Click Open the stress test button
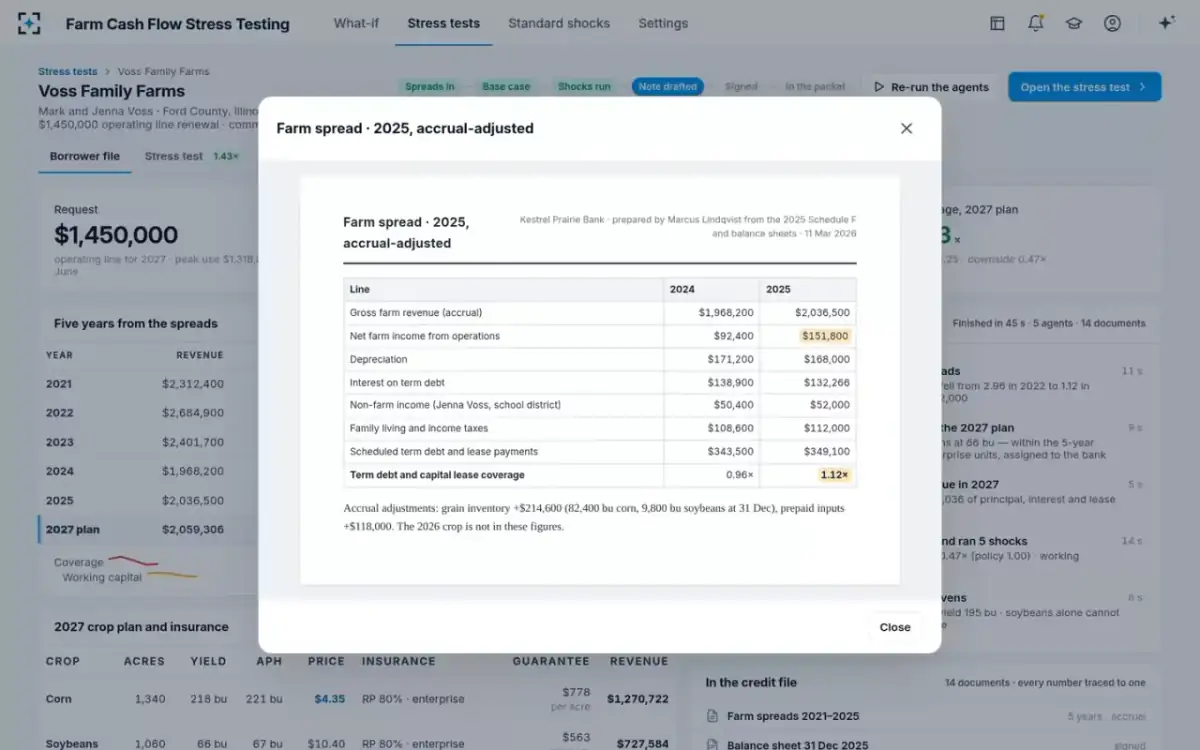Screen dimensions: 1200x750 [1084, 87]
